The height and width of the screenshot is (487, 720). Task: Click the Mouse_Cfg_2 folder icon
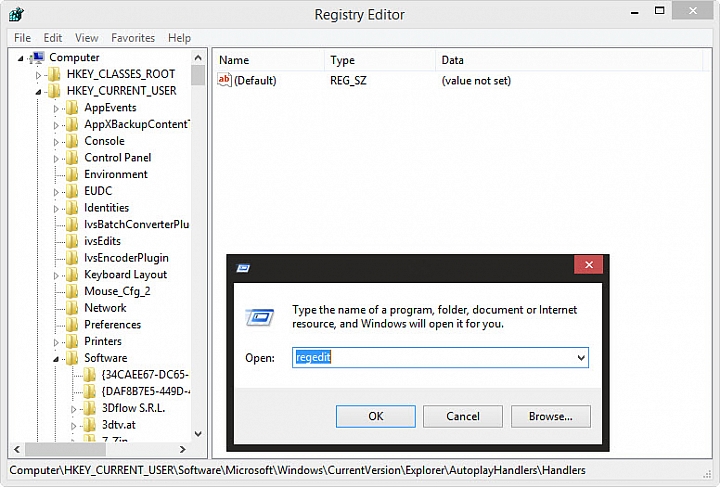[x=72, y=291]
